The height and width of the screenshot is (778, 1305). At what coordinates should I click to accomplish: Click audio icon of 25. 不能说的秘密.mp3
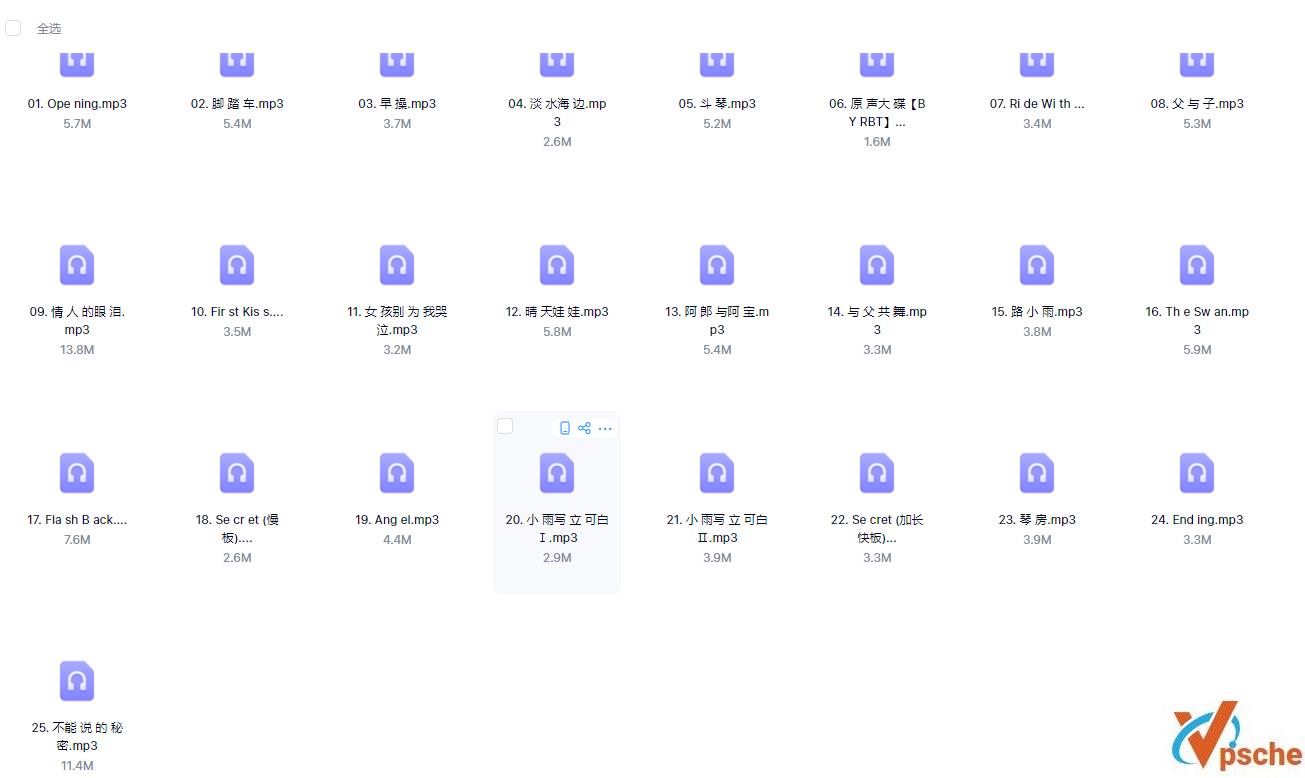point(77,681)
